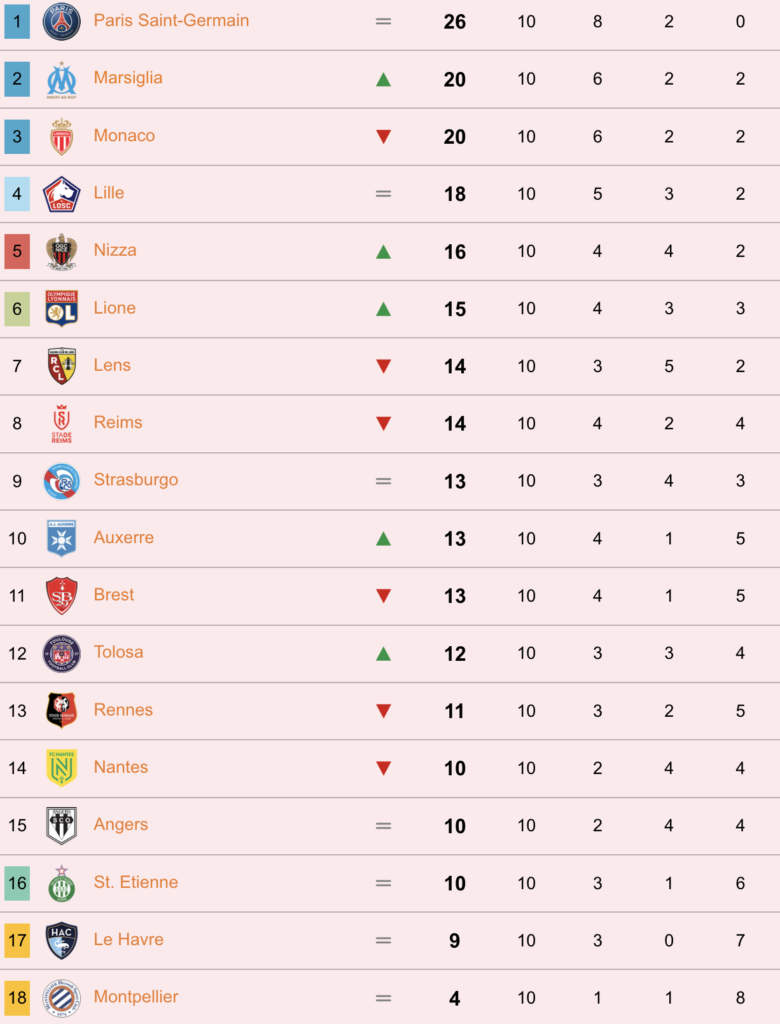Open the Auxerre team link
The image size is (780, 1024).
[123, 537]
